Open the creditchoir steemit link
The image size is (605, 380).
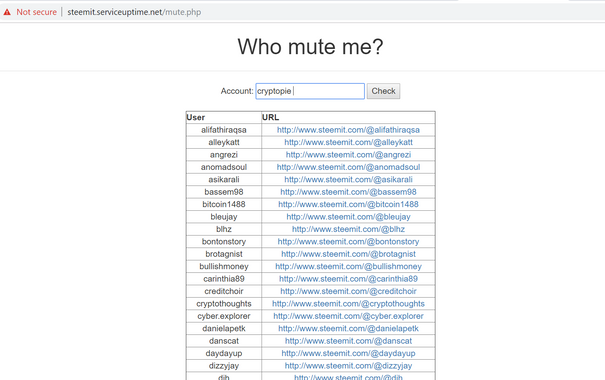click(348, 291)
